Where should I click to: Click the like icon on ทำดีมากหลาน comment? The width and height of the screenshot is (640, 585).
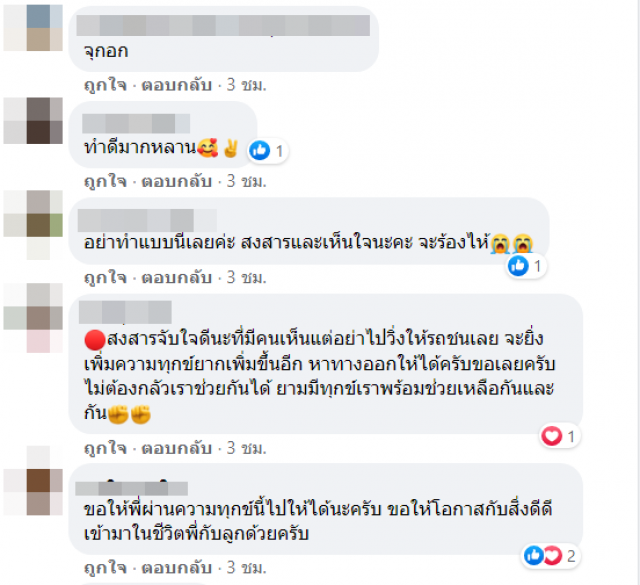[260, 151]
